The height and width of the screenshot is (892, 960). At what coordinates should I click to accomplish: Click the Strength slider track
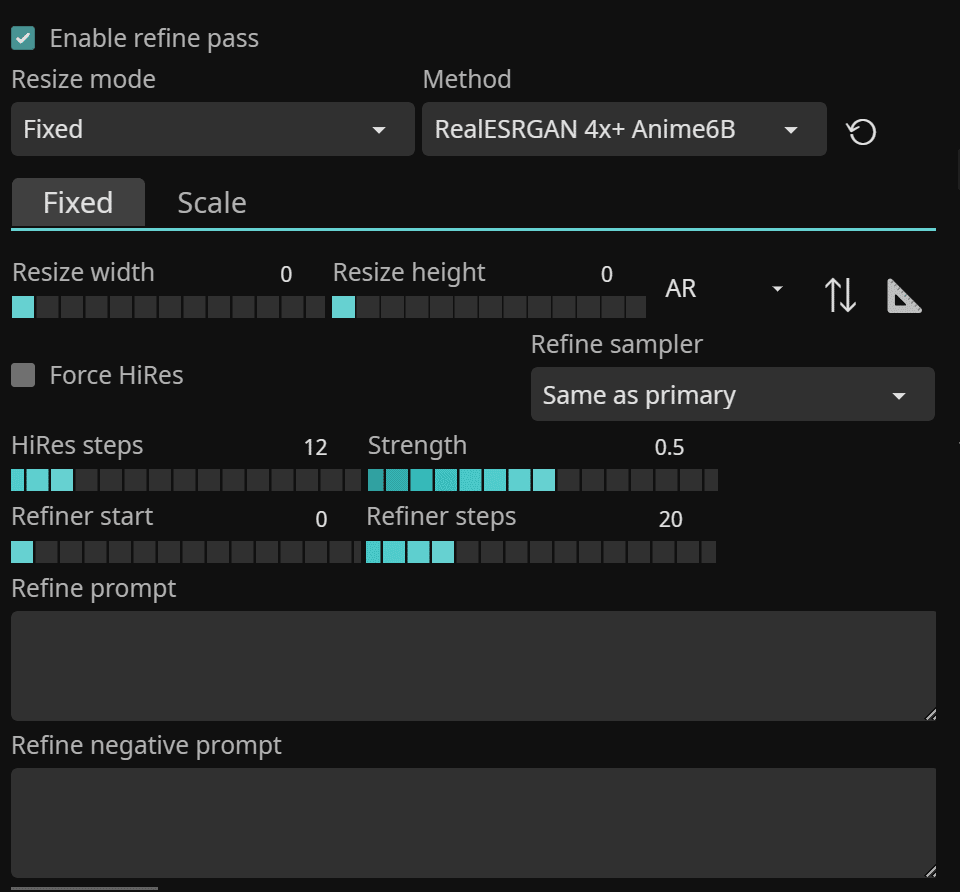point(543,480)
